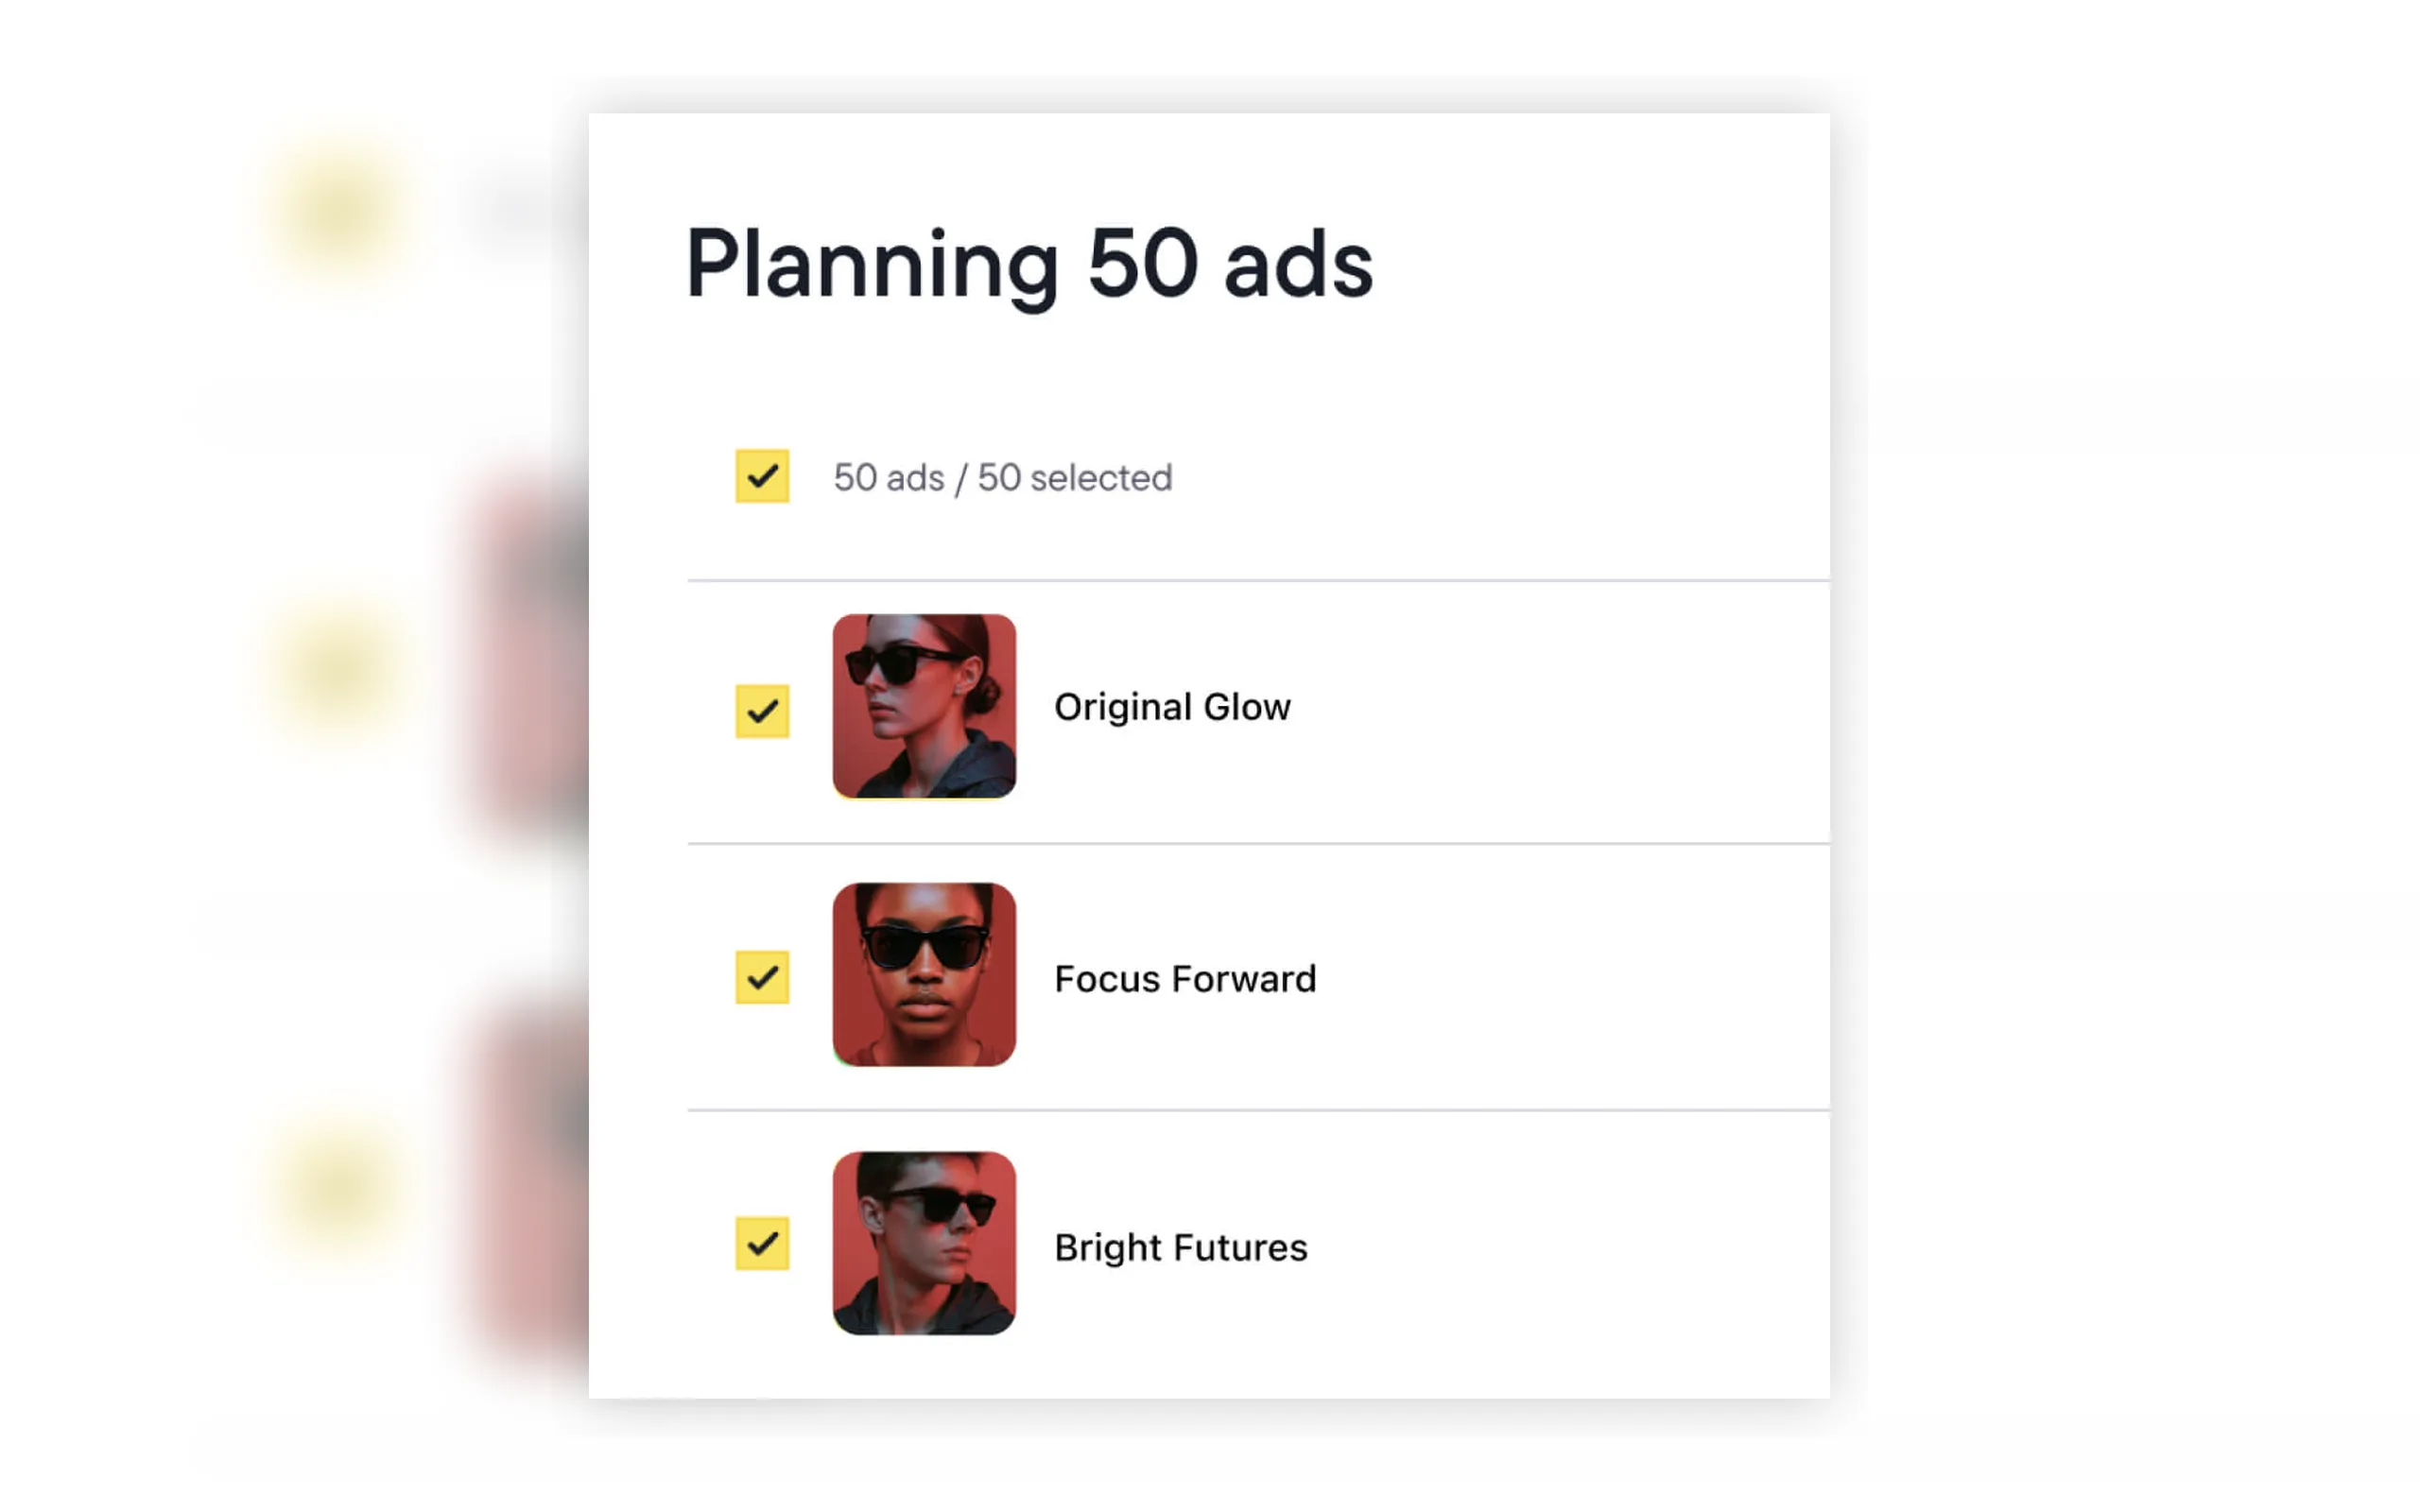Click the upper blurred red thumbnail behind the panel
The width and height of the screenshot is (2420, 1512).
click(525, 660)
